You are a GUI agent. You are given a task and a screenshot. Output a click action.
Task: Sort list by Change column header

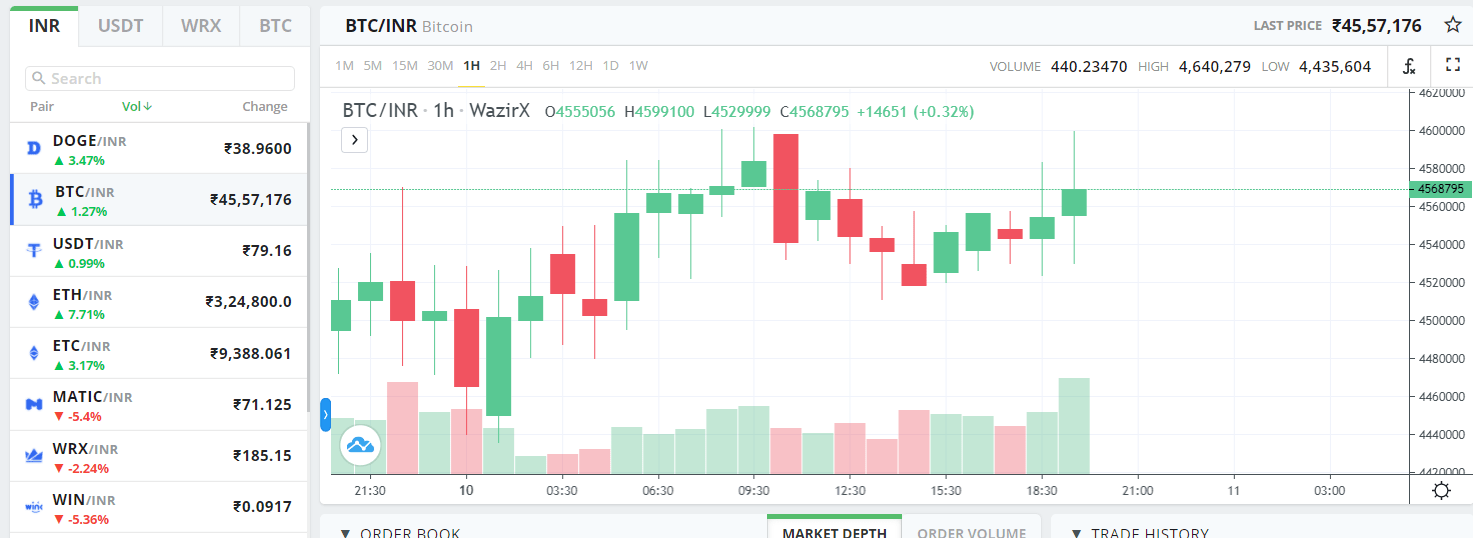[265, 106]
